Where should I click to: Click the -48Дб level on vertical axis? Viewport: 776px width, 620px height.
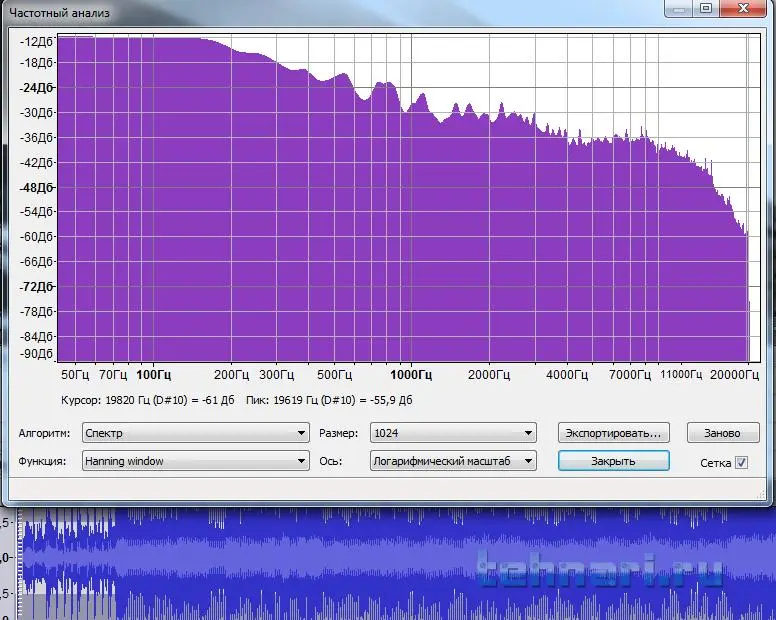(x=37, y=187)
